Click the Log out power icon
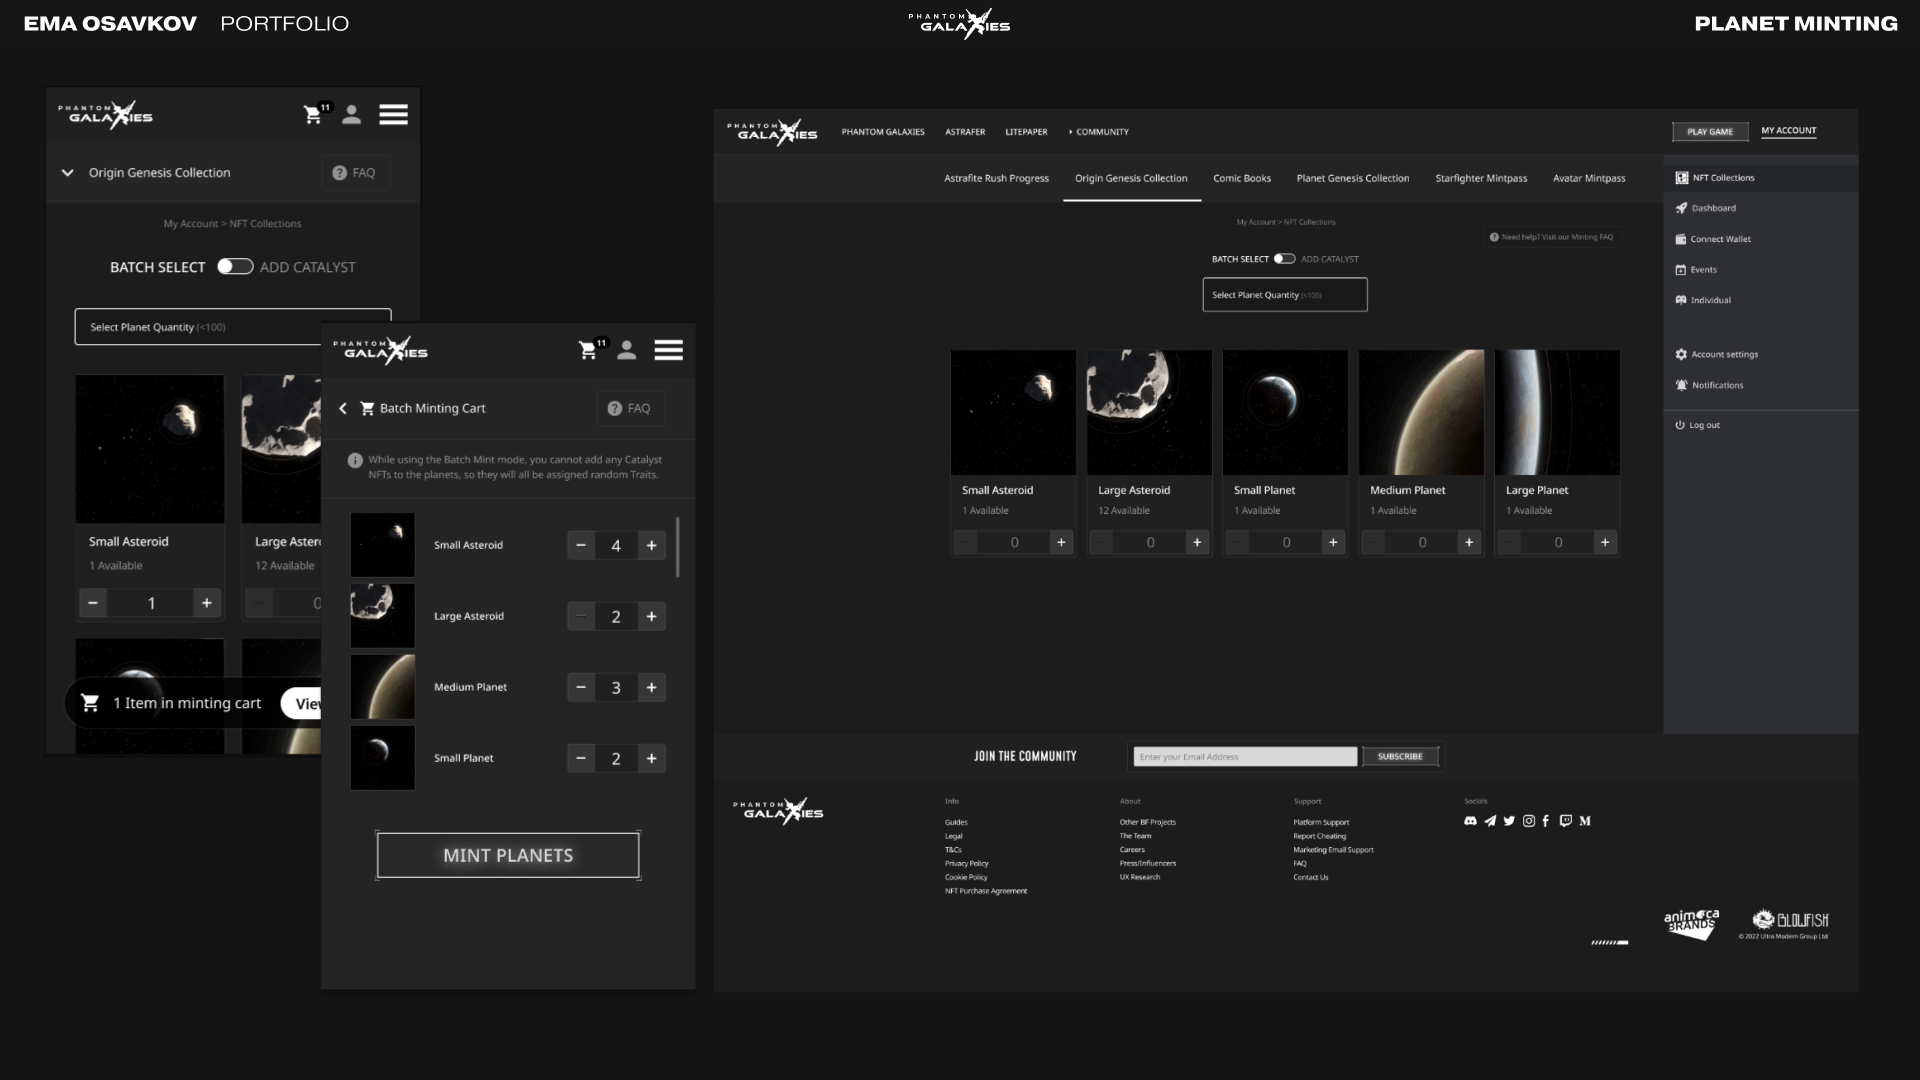This screenshot has height=1080, width=1920. click(1680, 425)
